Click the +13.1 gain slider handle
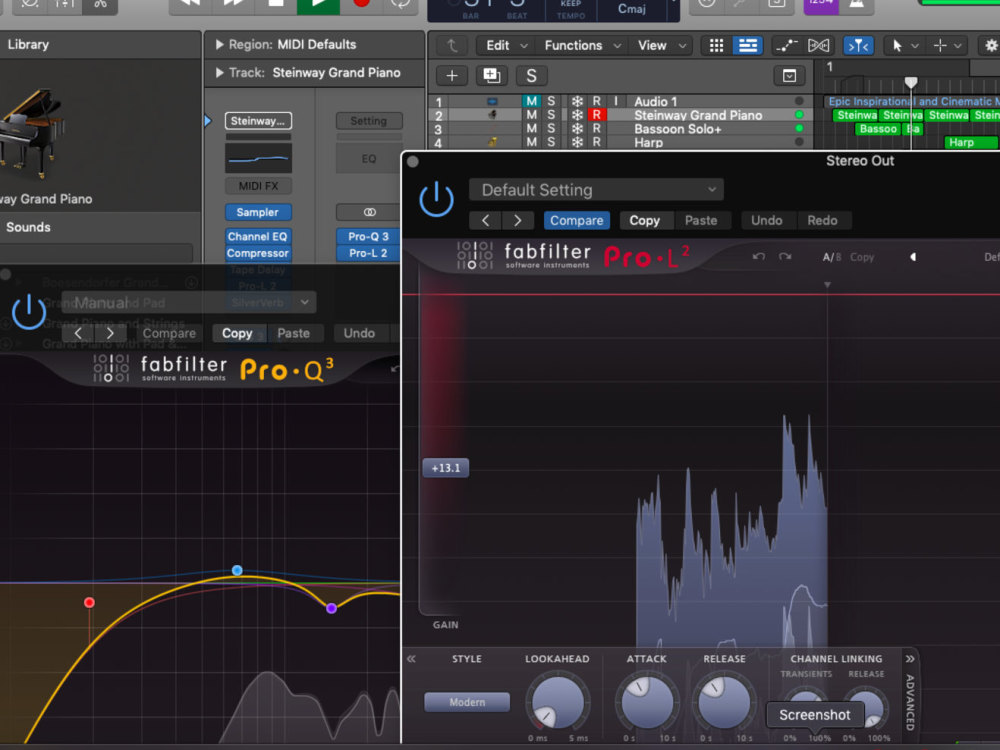1000x750 pixels. click(446, 467)
